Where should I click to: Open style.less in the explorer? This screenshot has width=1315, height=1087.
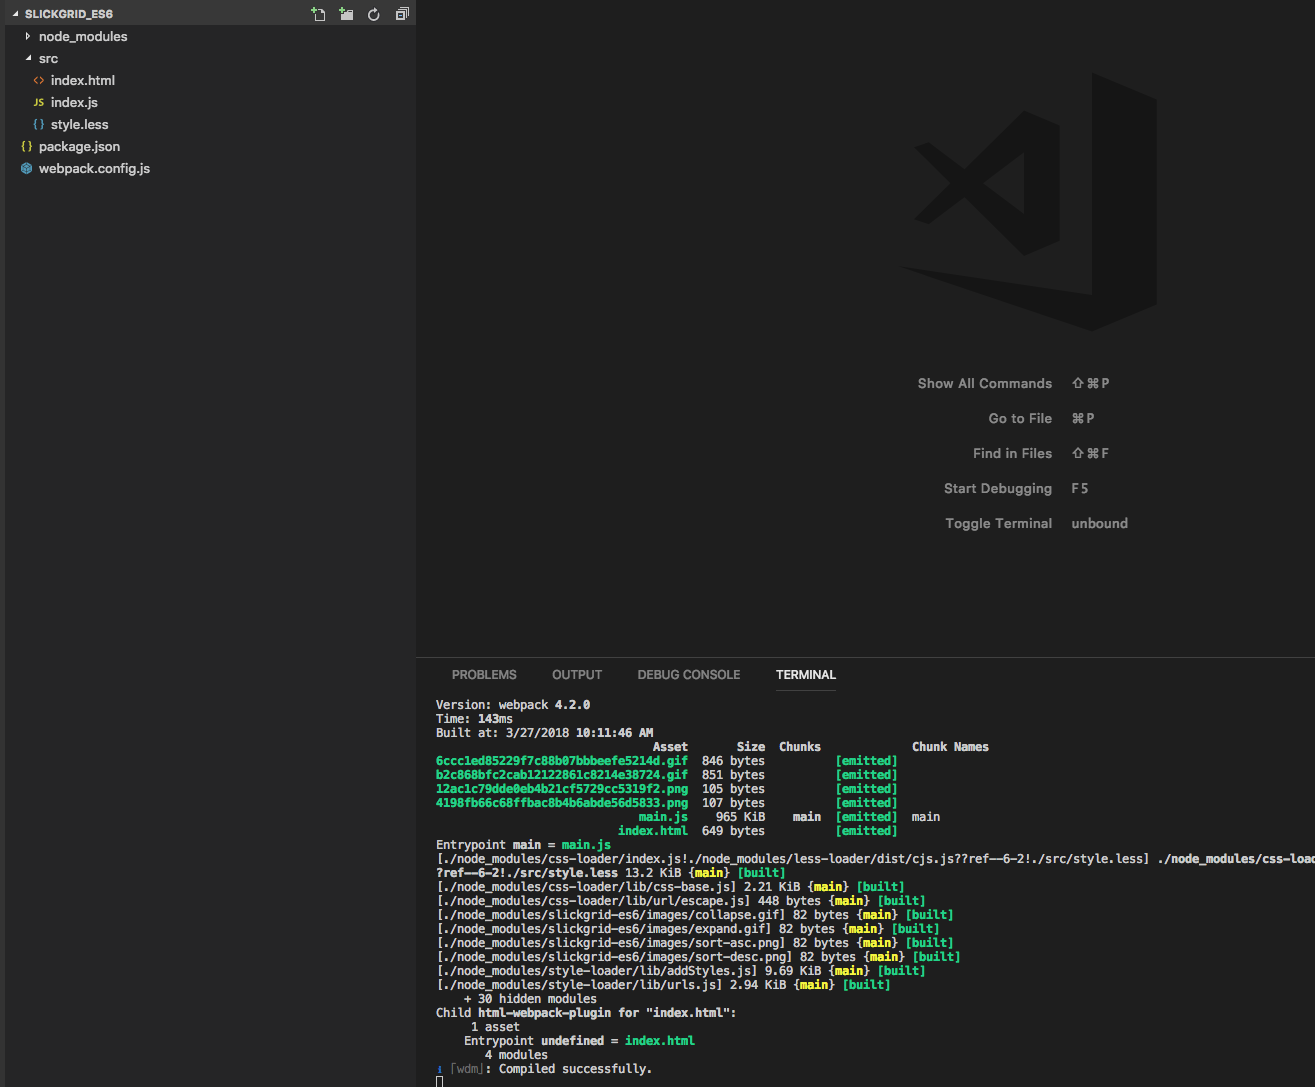(x=80, y=124)
